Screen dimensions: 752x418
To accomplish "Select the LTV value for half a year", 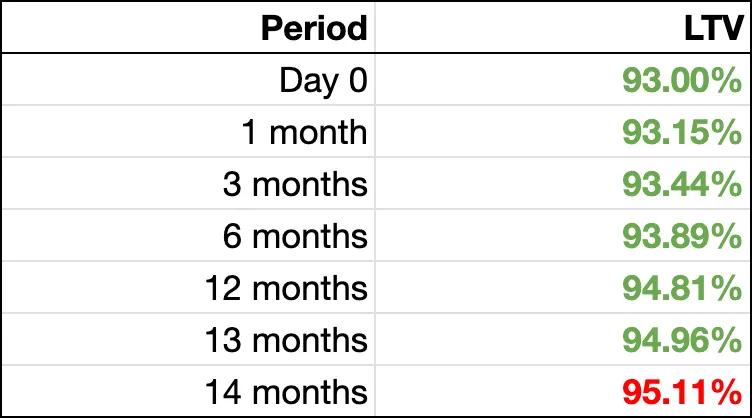I will (680, 236).
